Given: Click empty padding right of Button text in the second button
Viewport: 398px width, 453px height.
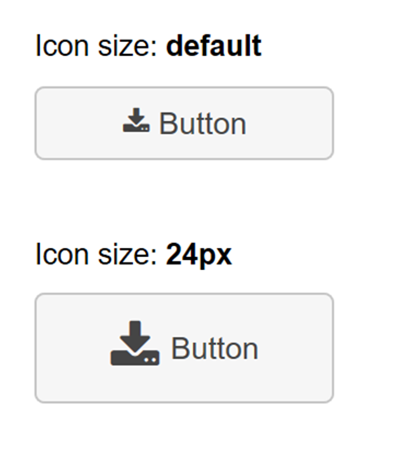Looking at the screenshot, I should point(295,348).
